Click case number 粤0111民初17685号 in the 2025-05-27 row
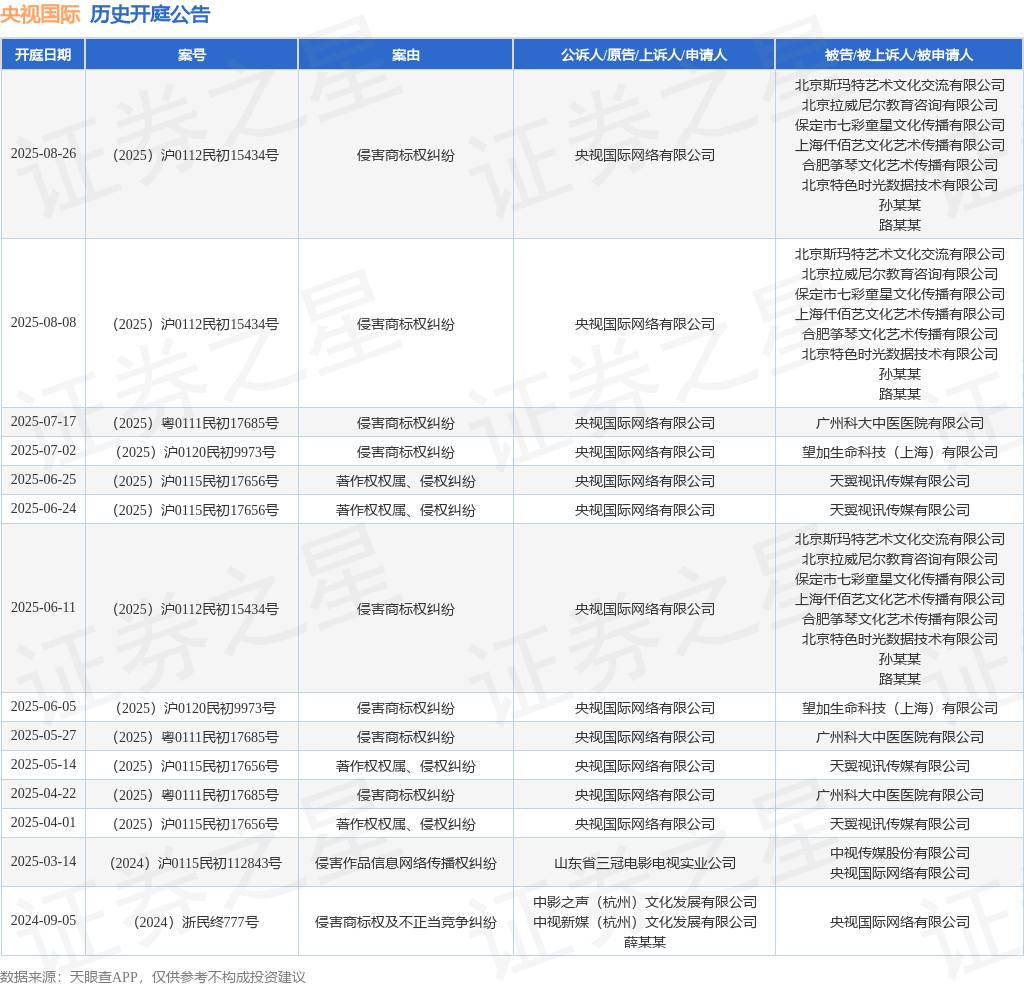Viewport: 1024px width, 986px height. pos(195,737)
